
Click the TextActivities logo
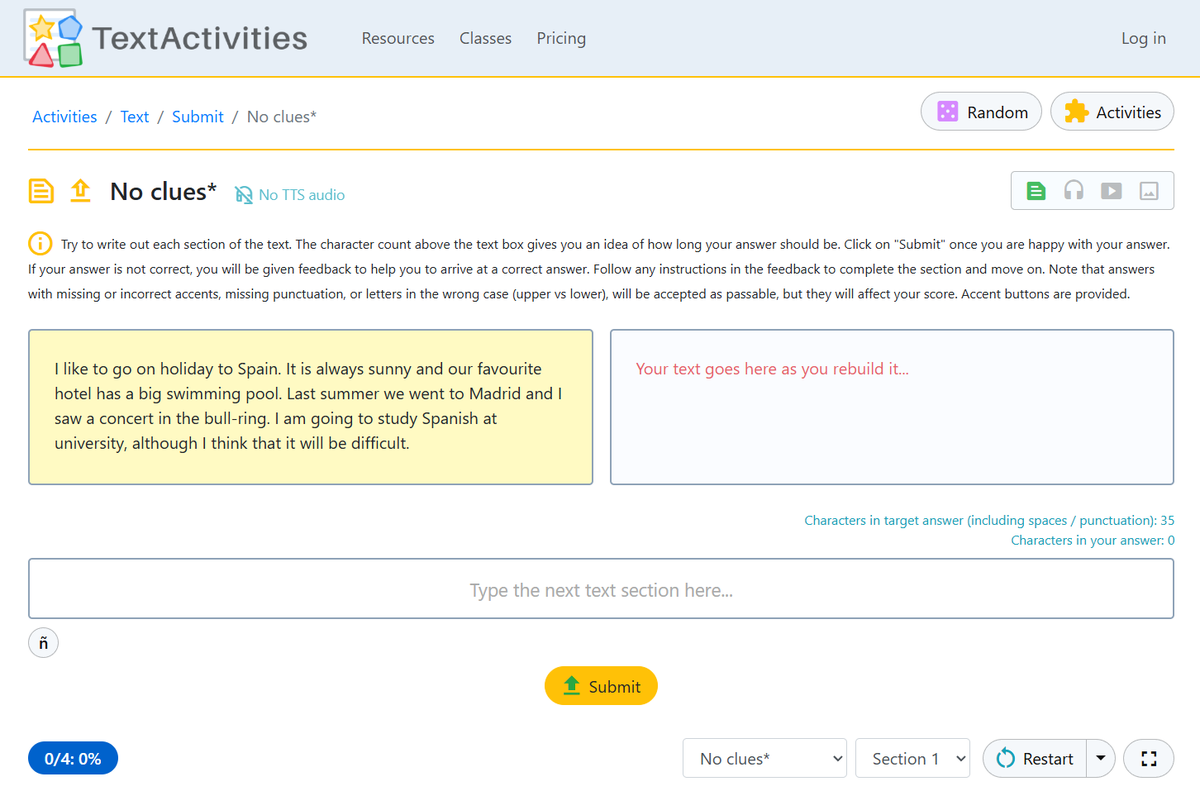(165, 38)
